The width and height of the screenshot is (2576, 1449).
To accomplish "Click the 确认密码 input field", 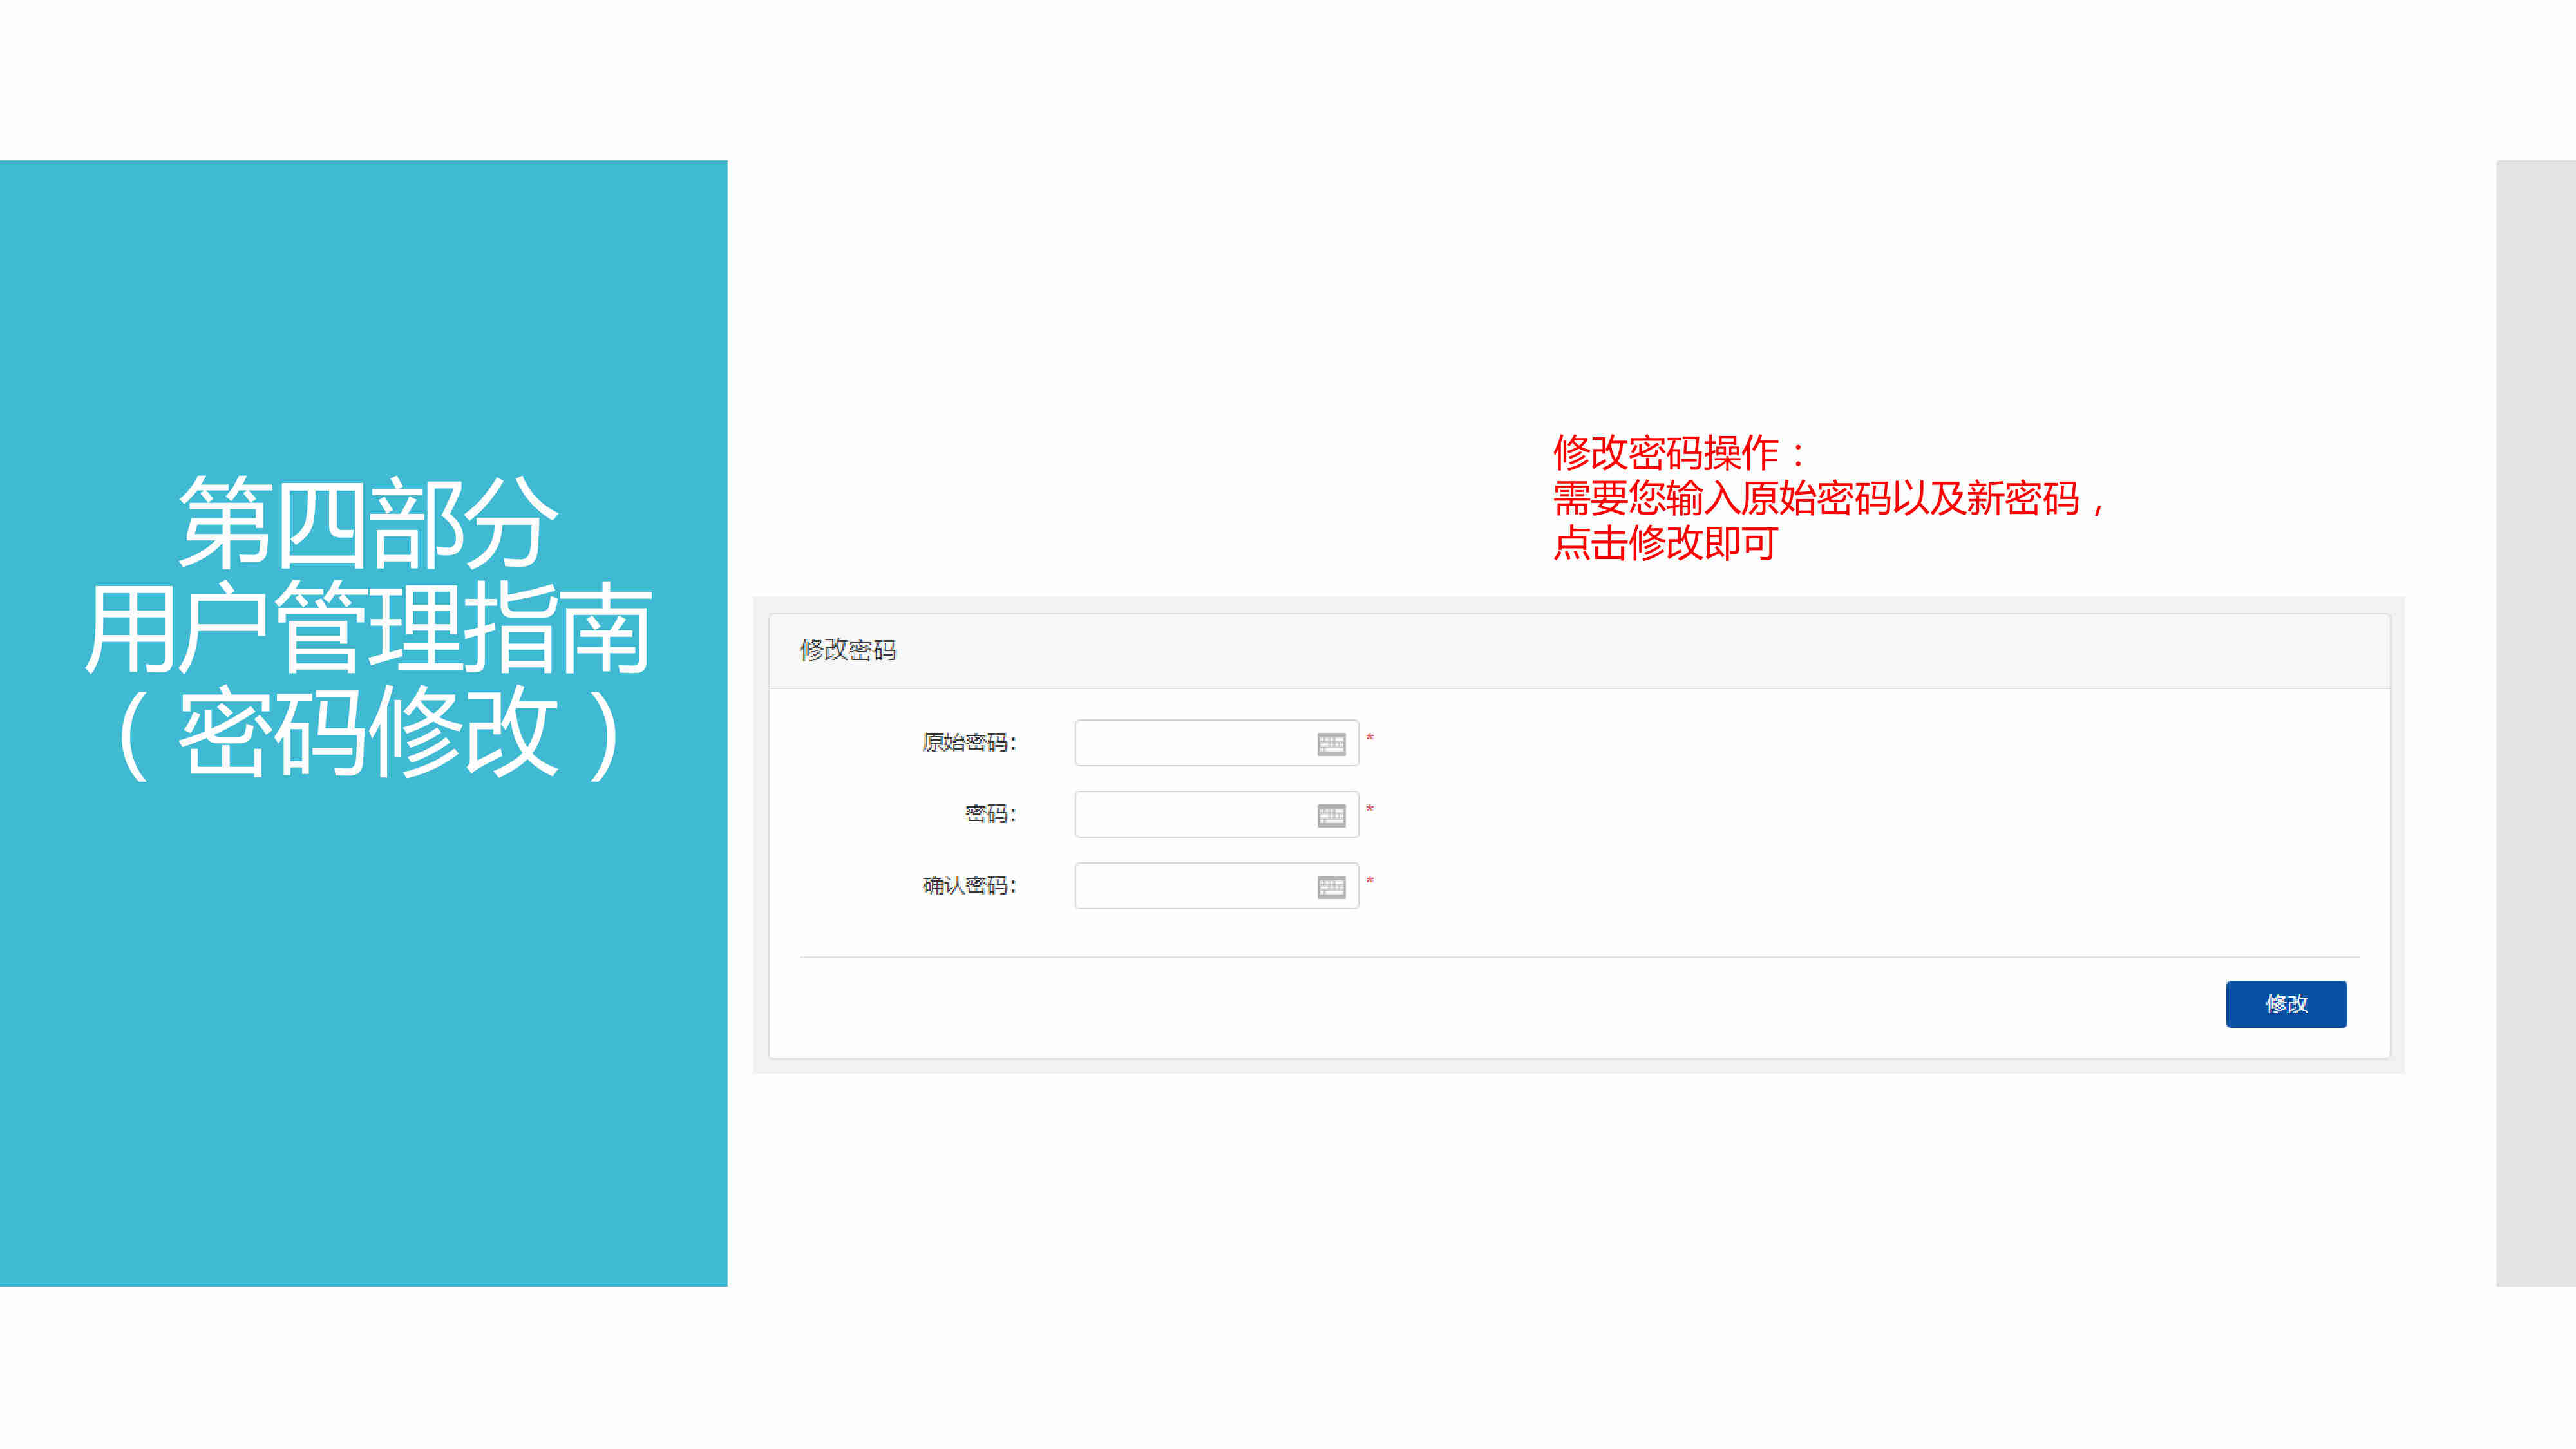I will [x=1216, y=886].
